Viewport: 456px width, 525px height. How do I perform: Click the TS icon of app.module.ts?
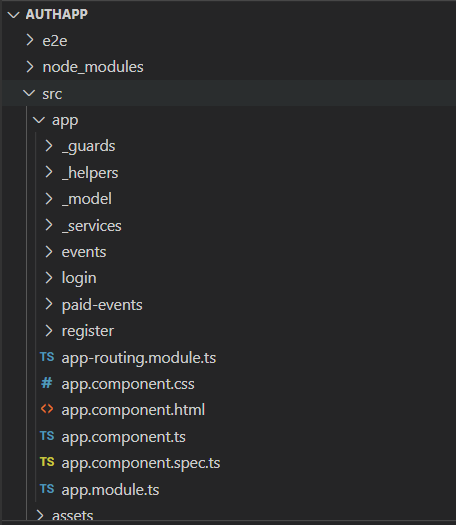point(47,489)
